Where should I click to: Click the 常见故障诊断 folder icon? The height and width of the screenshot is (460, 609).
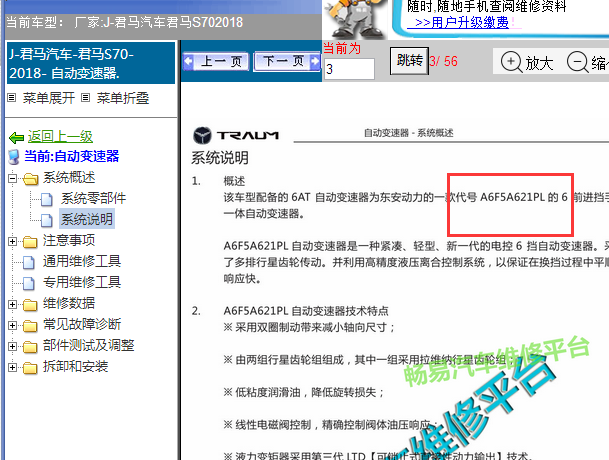[30, 326]
